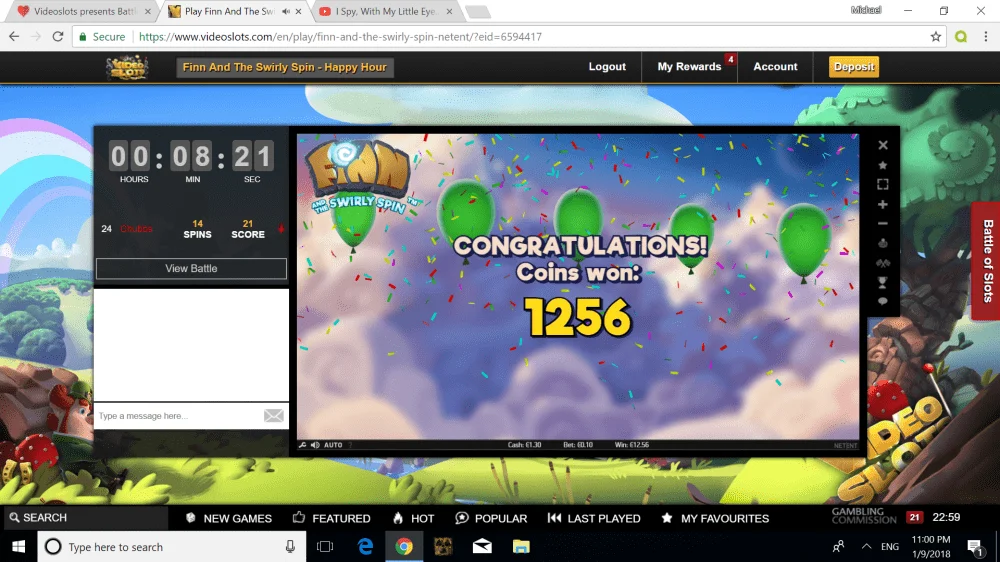Open HOT games category
The width and height of the screenshot is (1000, 562).
click(x=413, y=518)
